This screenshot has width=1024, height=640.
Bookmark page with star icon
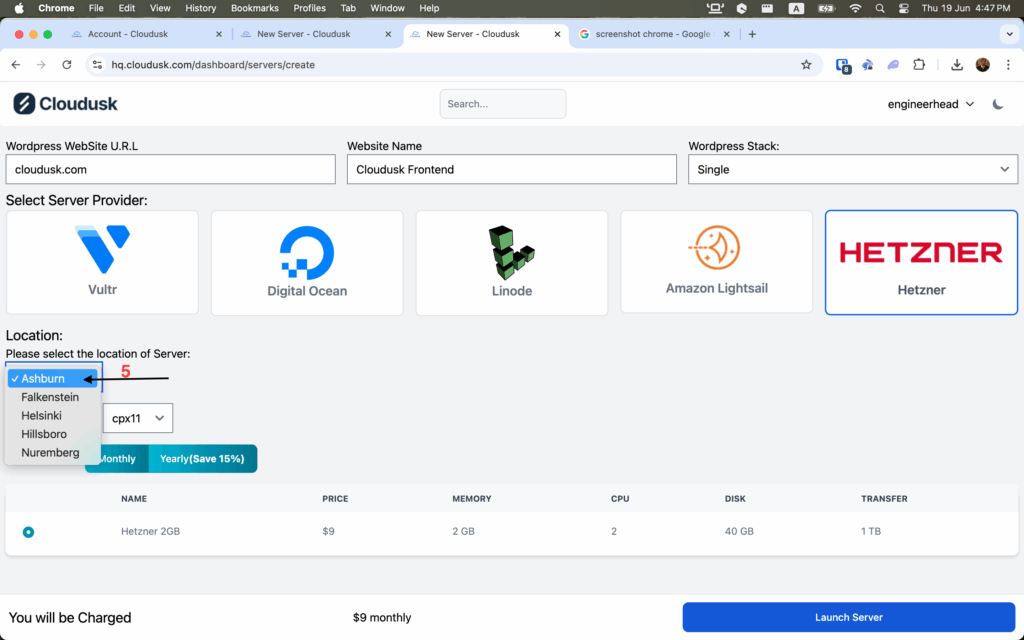pyautogui.click(x=806, y=65)
